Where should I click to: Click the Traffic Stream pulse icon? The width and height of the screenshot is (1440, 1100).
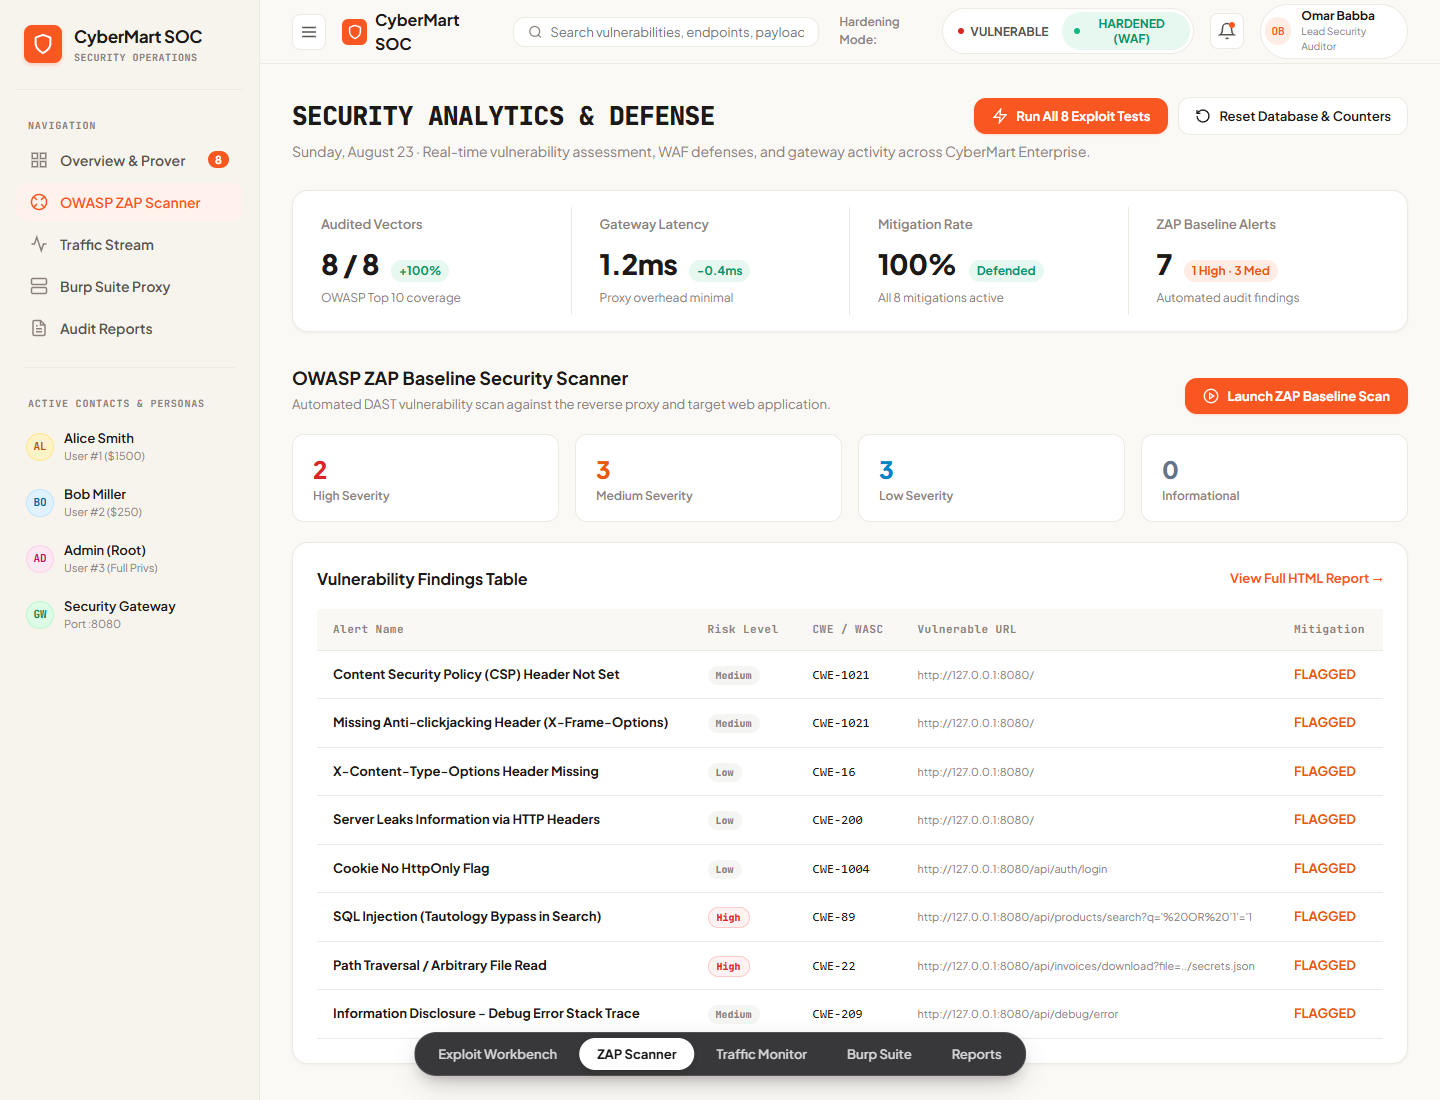[39, 244]
